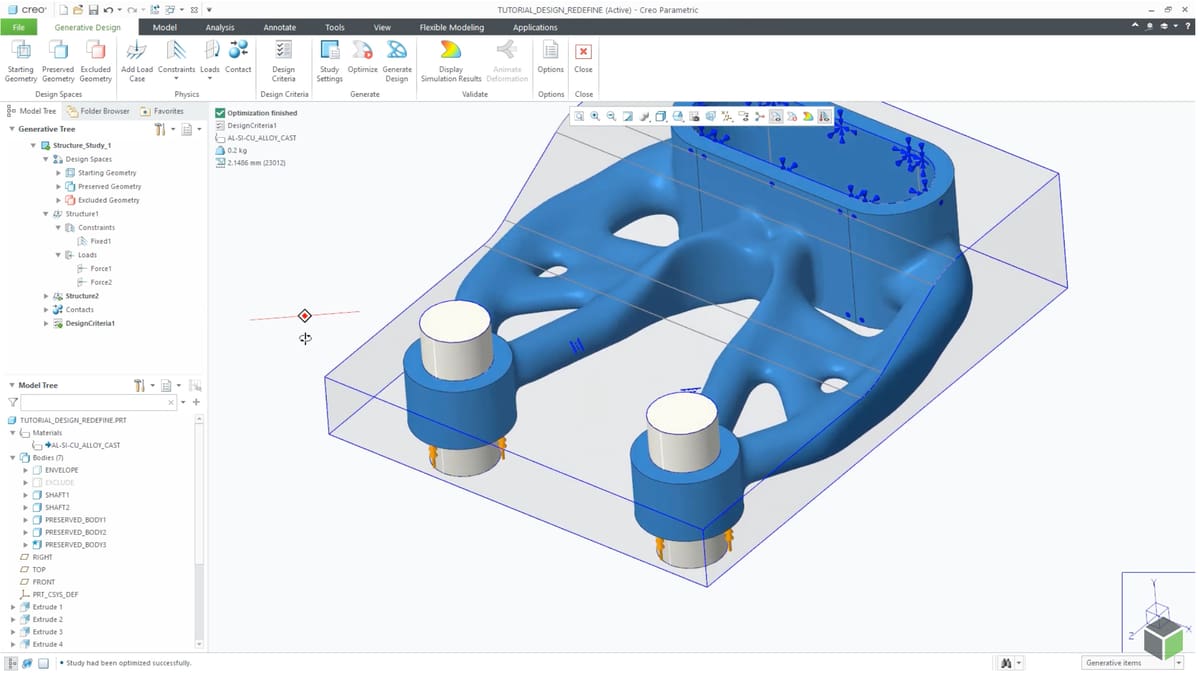Screen dimensions: 1200x676
Task: Expand the ENVELOPE body node
Action: [26, 470]
